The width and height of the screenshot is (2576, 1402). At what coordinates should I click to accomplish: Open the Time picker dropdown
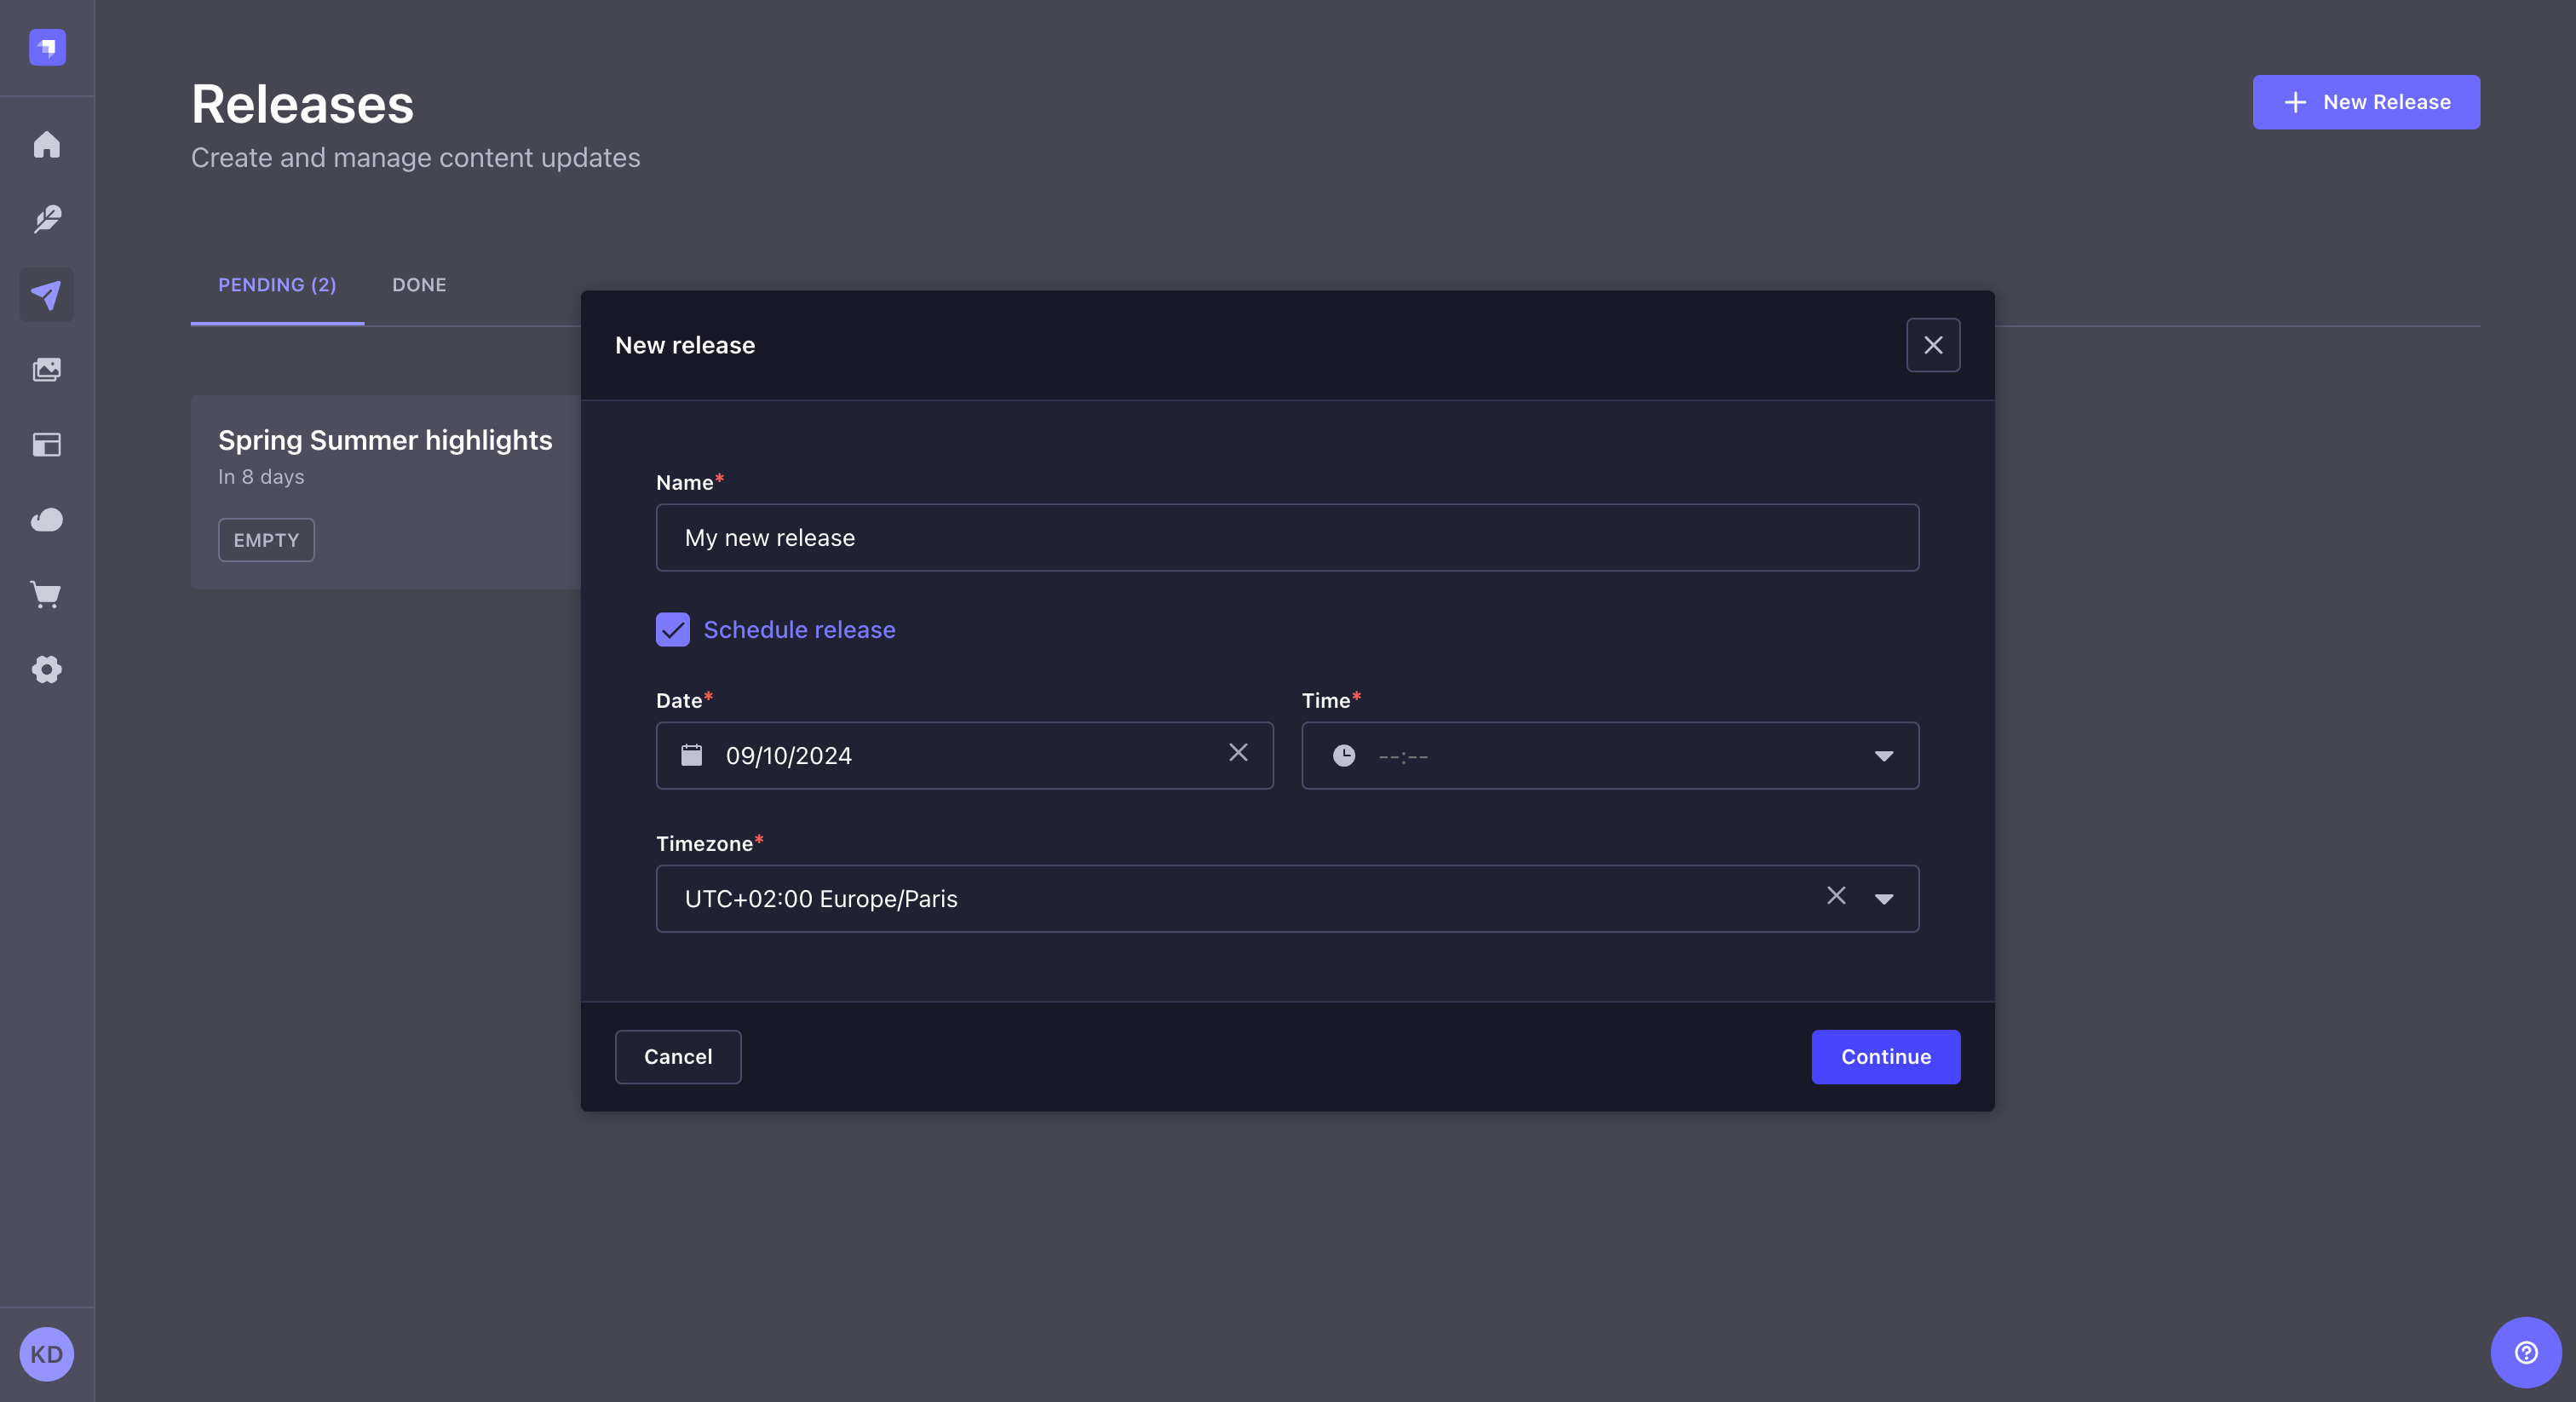[1884, 756]
